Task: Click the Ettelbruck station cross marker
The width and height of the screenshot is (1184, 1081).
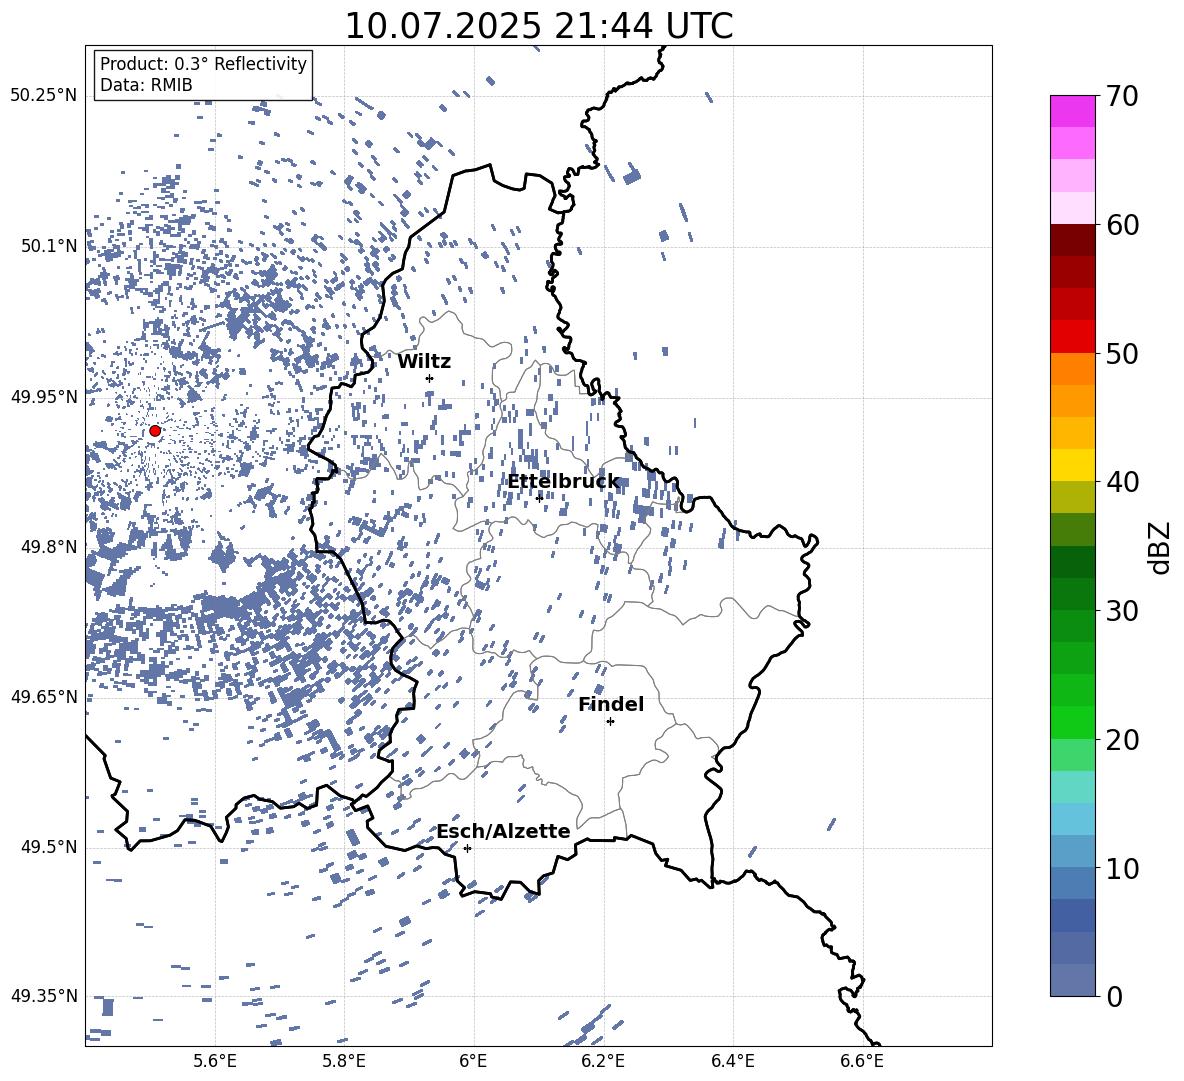Action: (x=539, y=498)
